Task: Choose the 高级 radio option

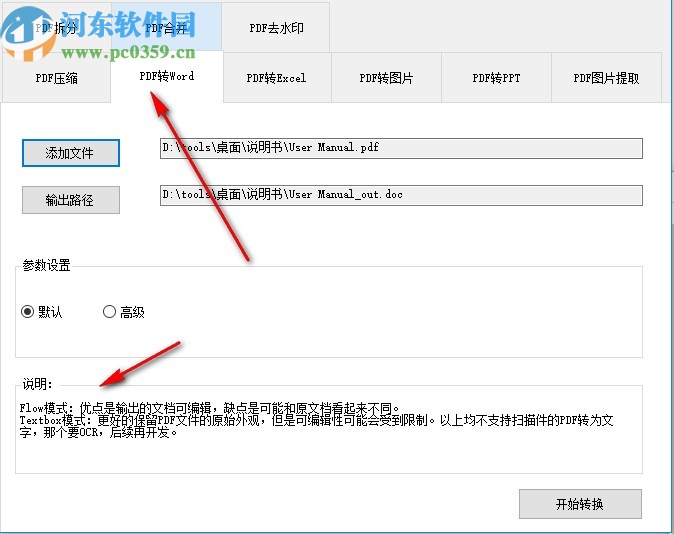Action: (x=124, y=312)
